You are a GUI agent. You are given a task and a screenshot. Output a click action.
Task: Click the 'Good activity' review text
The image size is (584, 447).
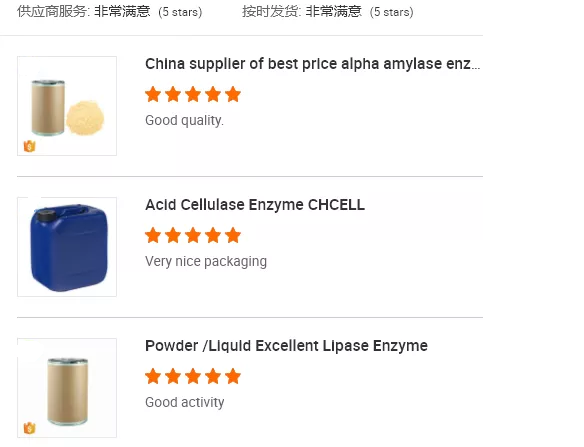[x=185, y=403]
